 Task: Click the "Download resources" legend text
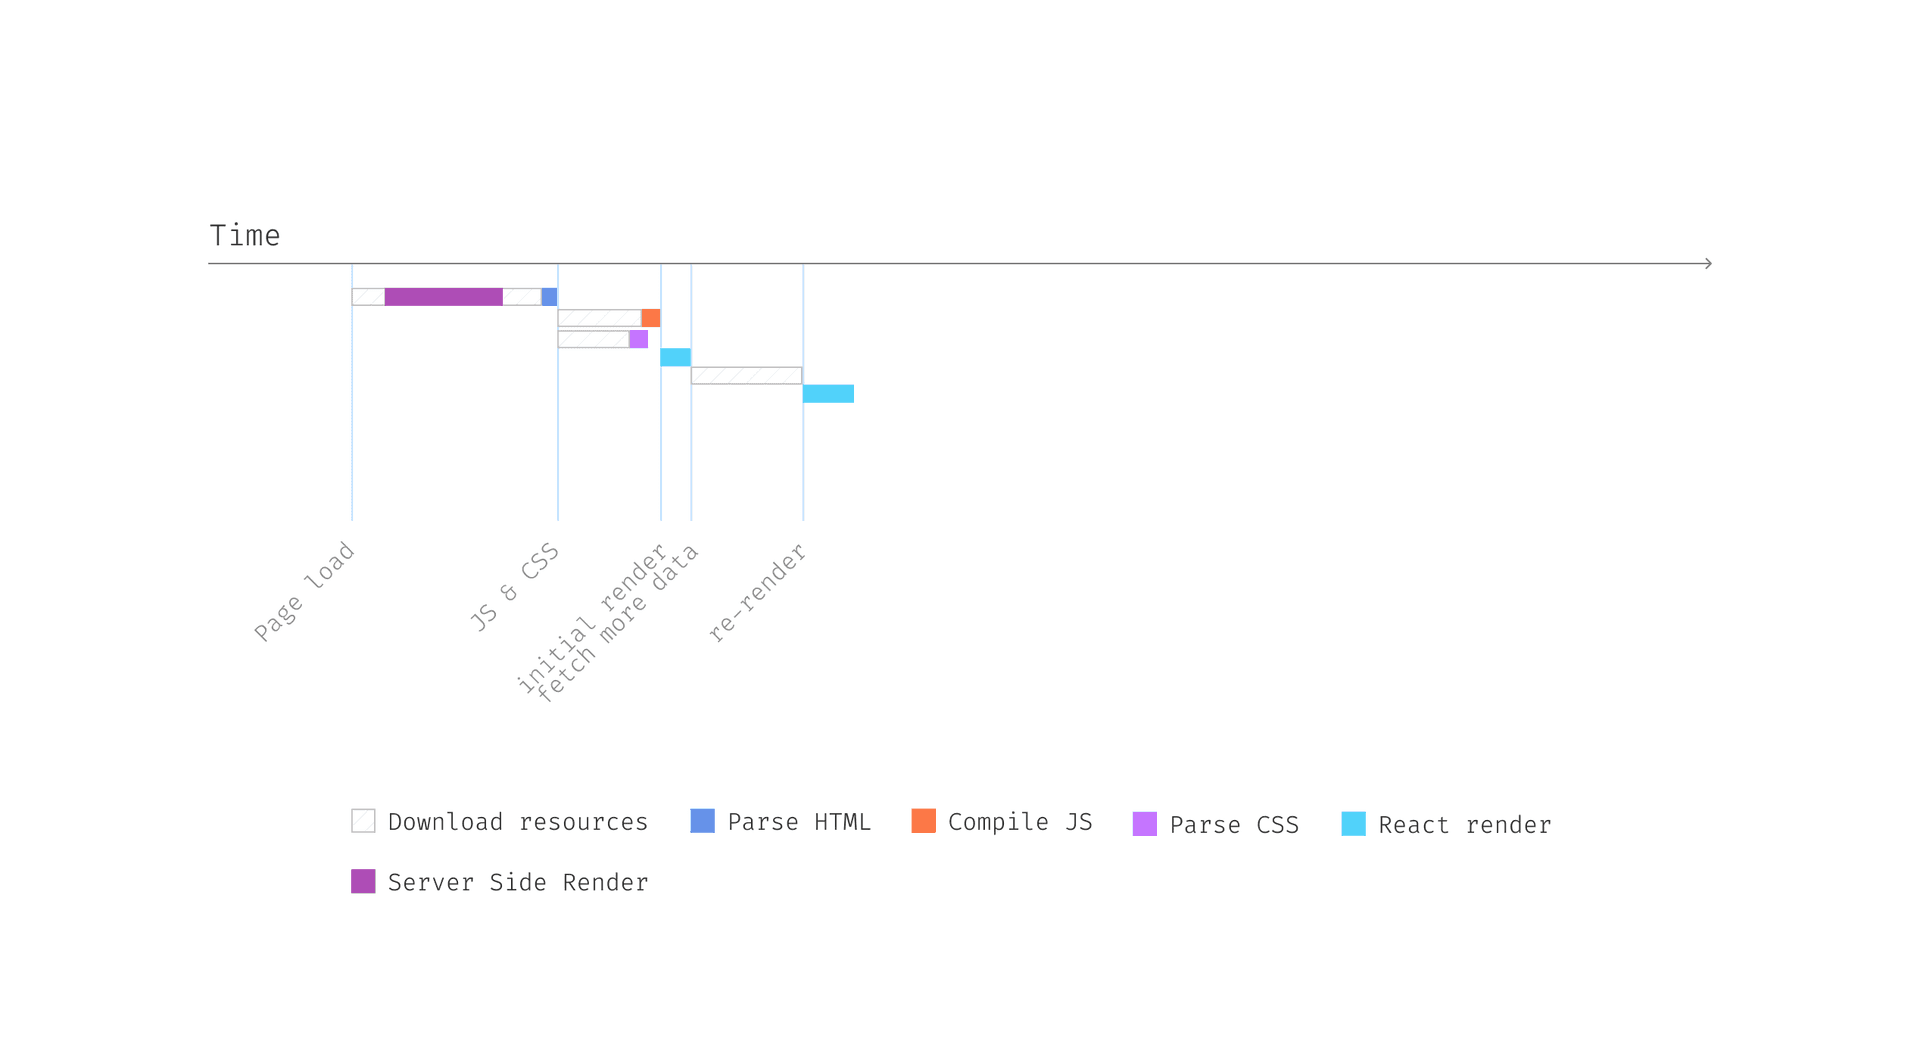click(x=518, y=822)
